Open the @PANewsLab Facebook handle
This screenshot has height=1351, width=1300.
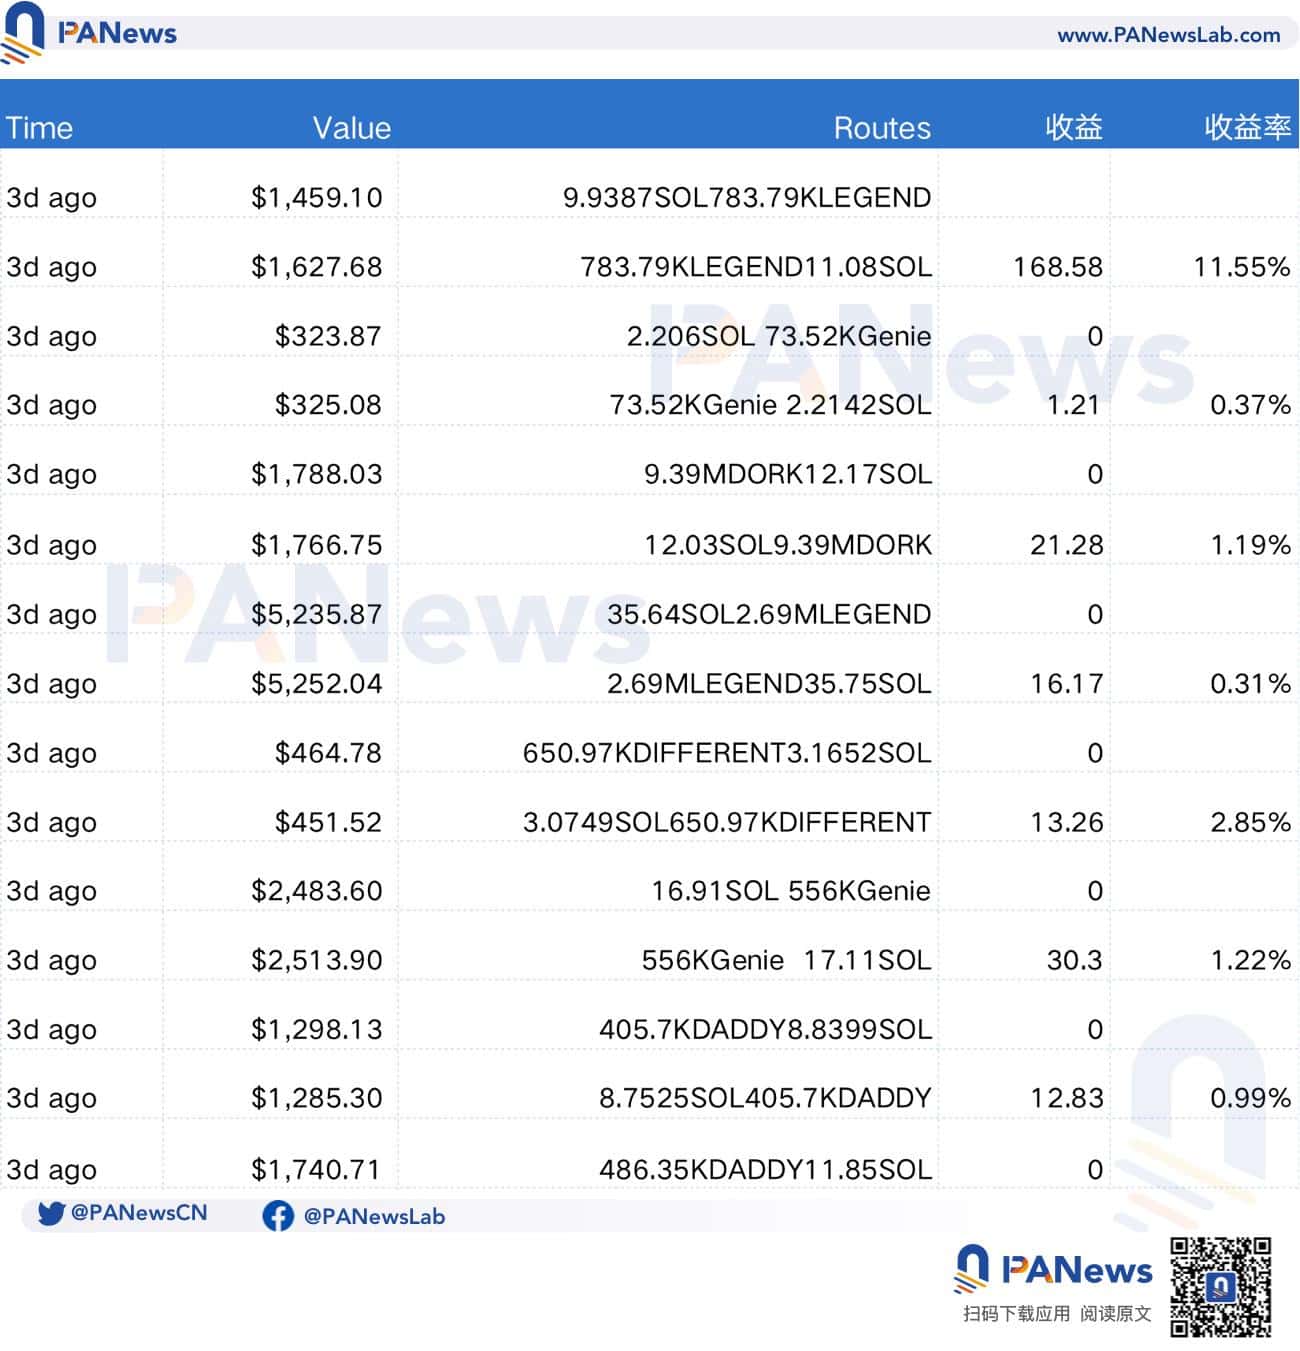pyautogui.click(x=374, y=1217)
